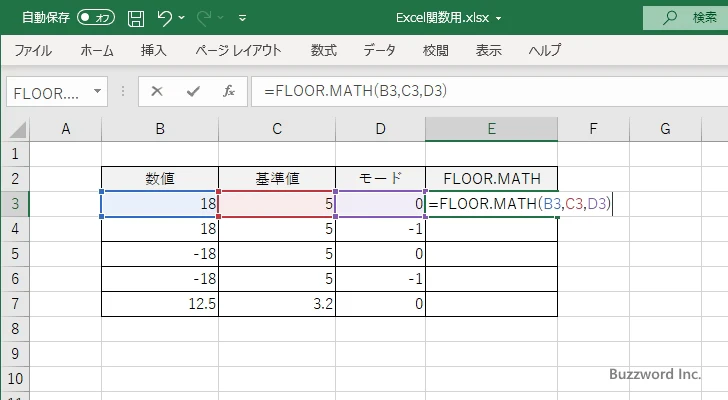The image size is (728, 400).
Task: Select column E header
Action: [x=491, y=129]
